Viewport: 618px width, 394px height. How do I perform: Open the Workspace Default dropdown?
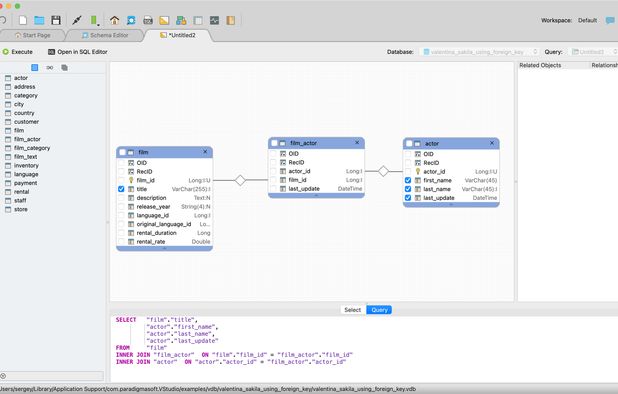tap(587, 20)
